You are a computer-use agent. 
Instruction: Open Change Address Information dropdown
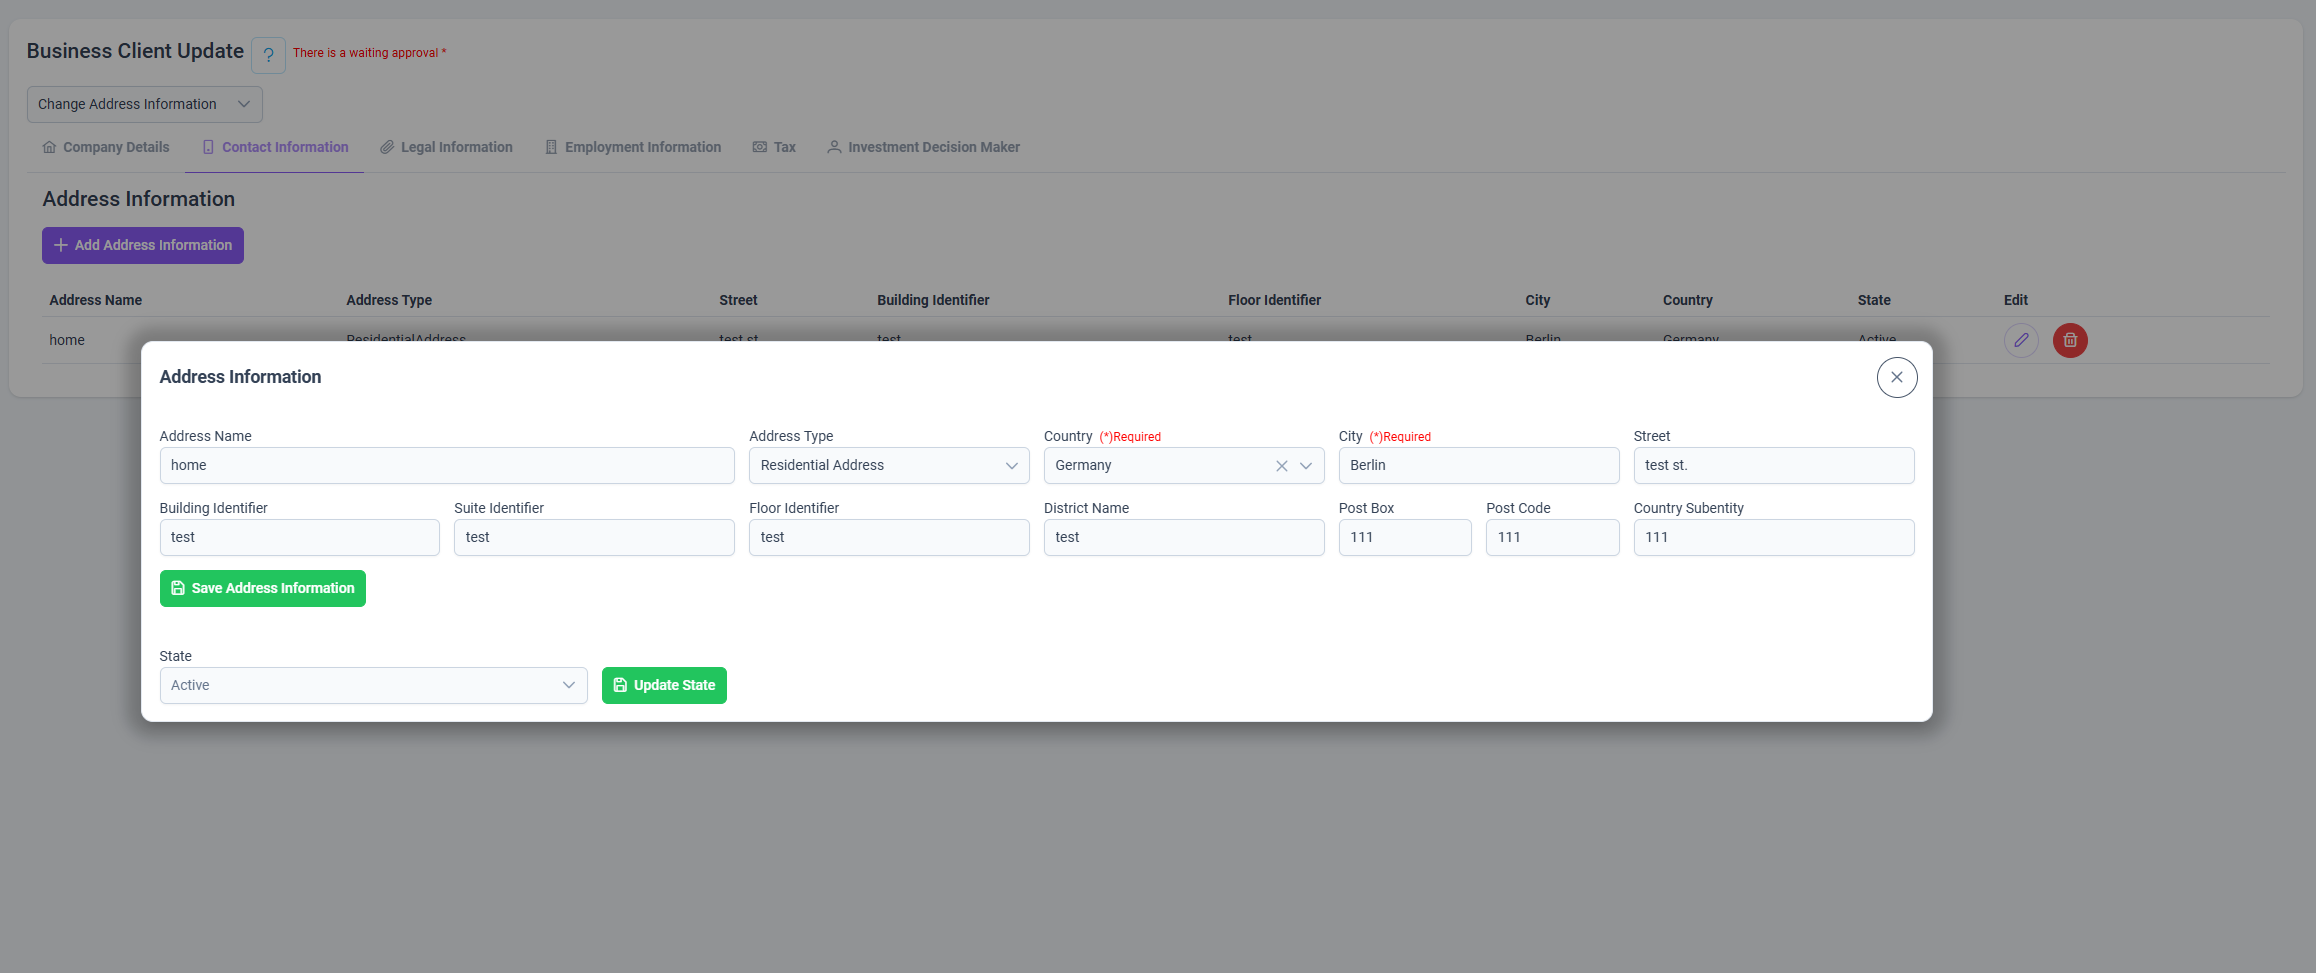[145, 104]
